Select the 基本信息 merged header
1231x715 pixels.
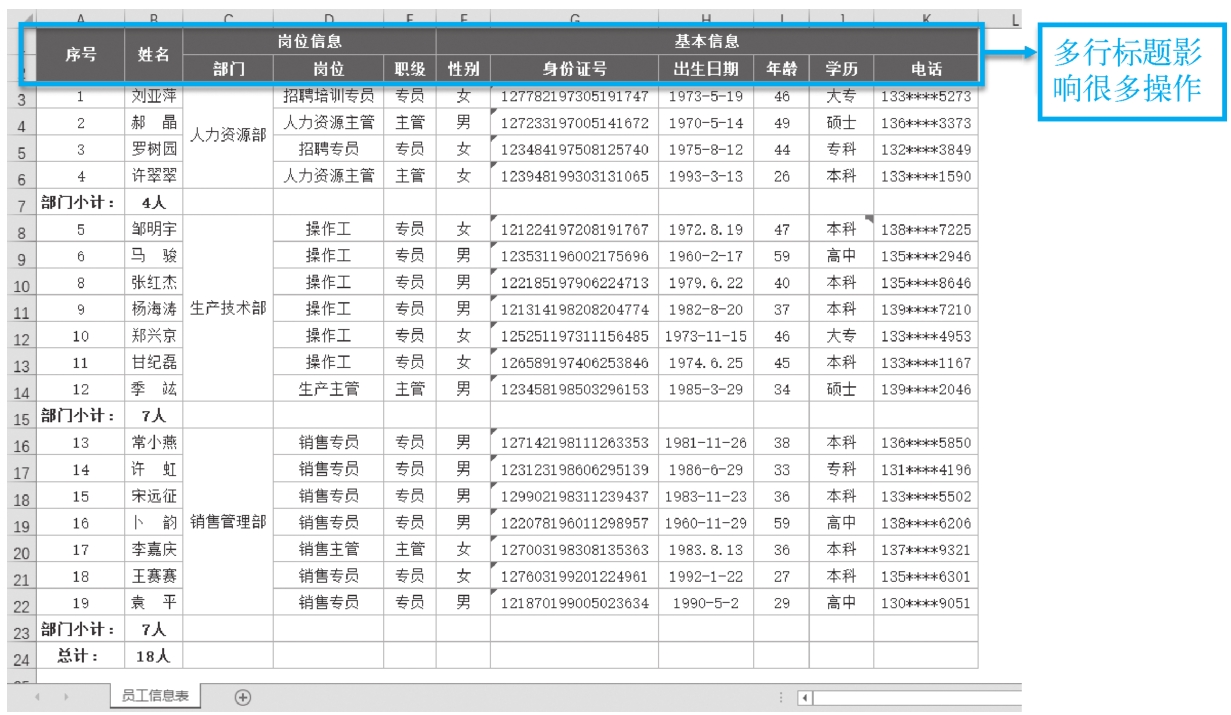707,42
